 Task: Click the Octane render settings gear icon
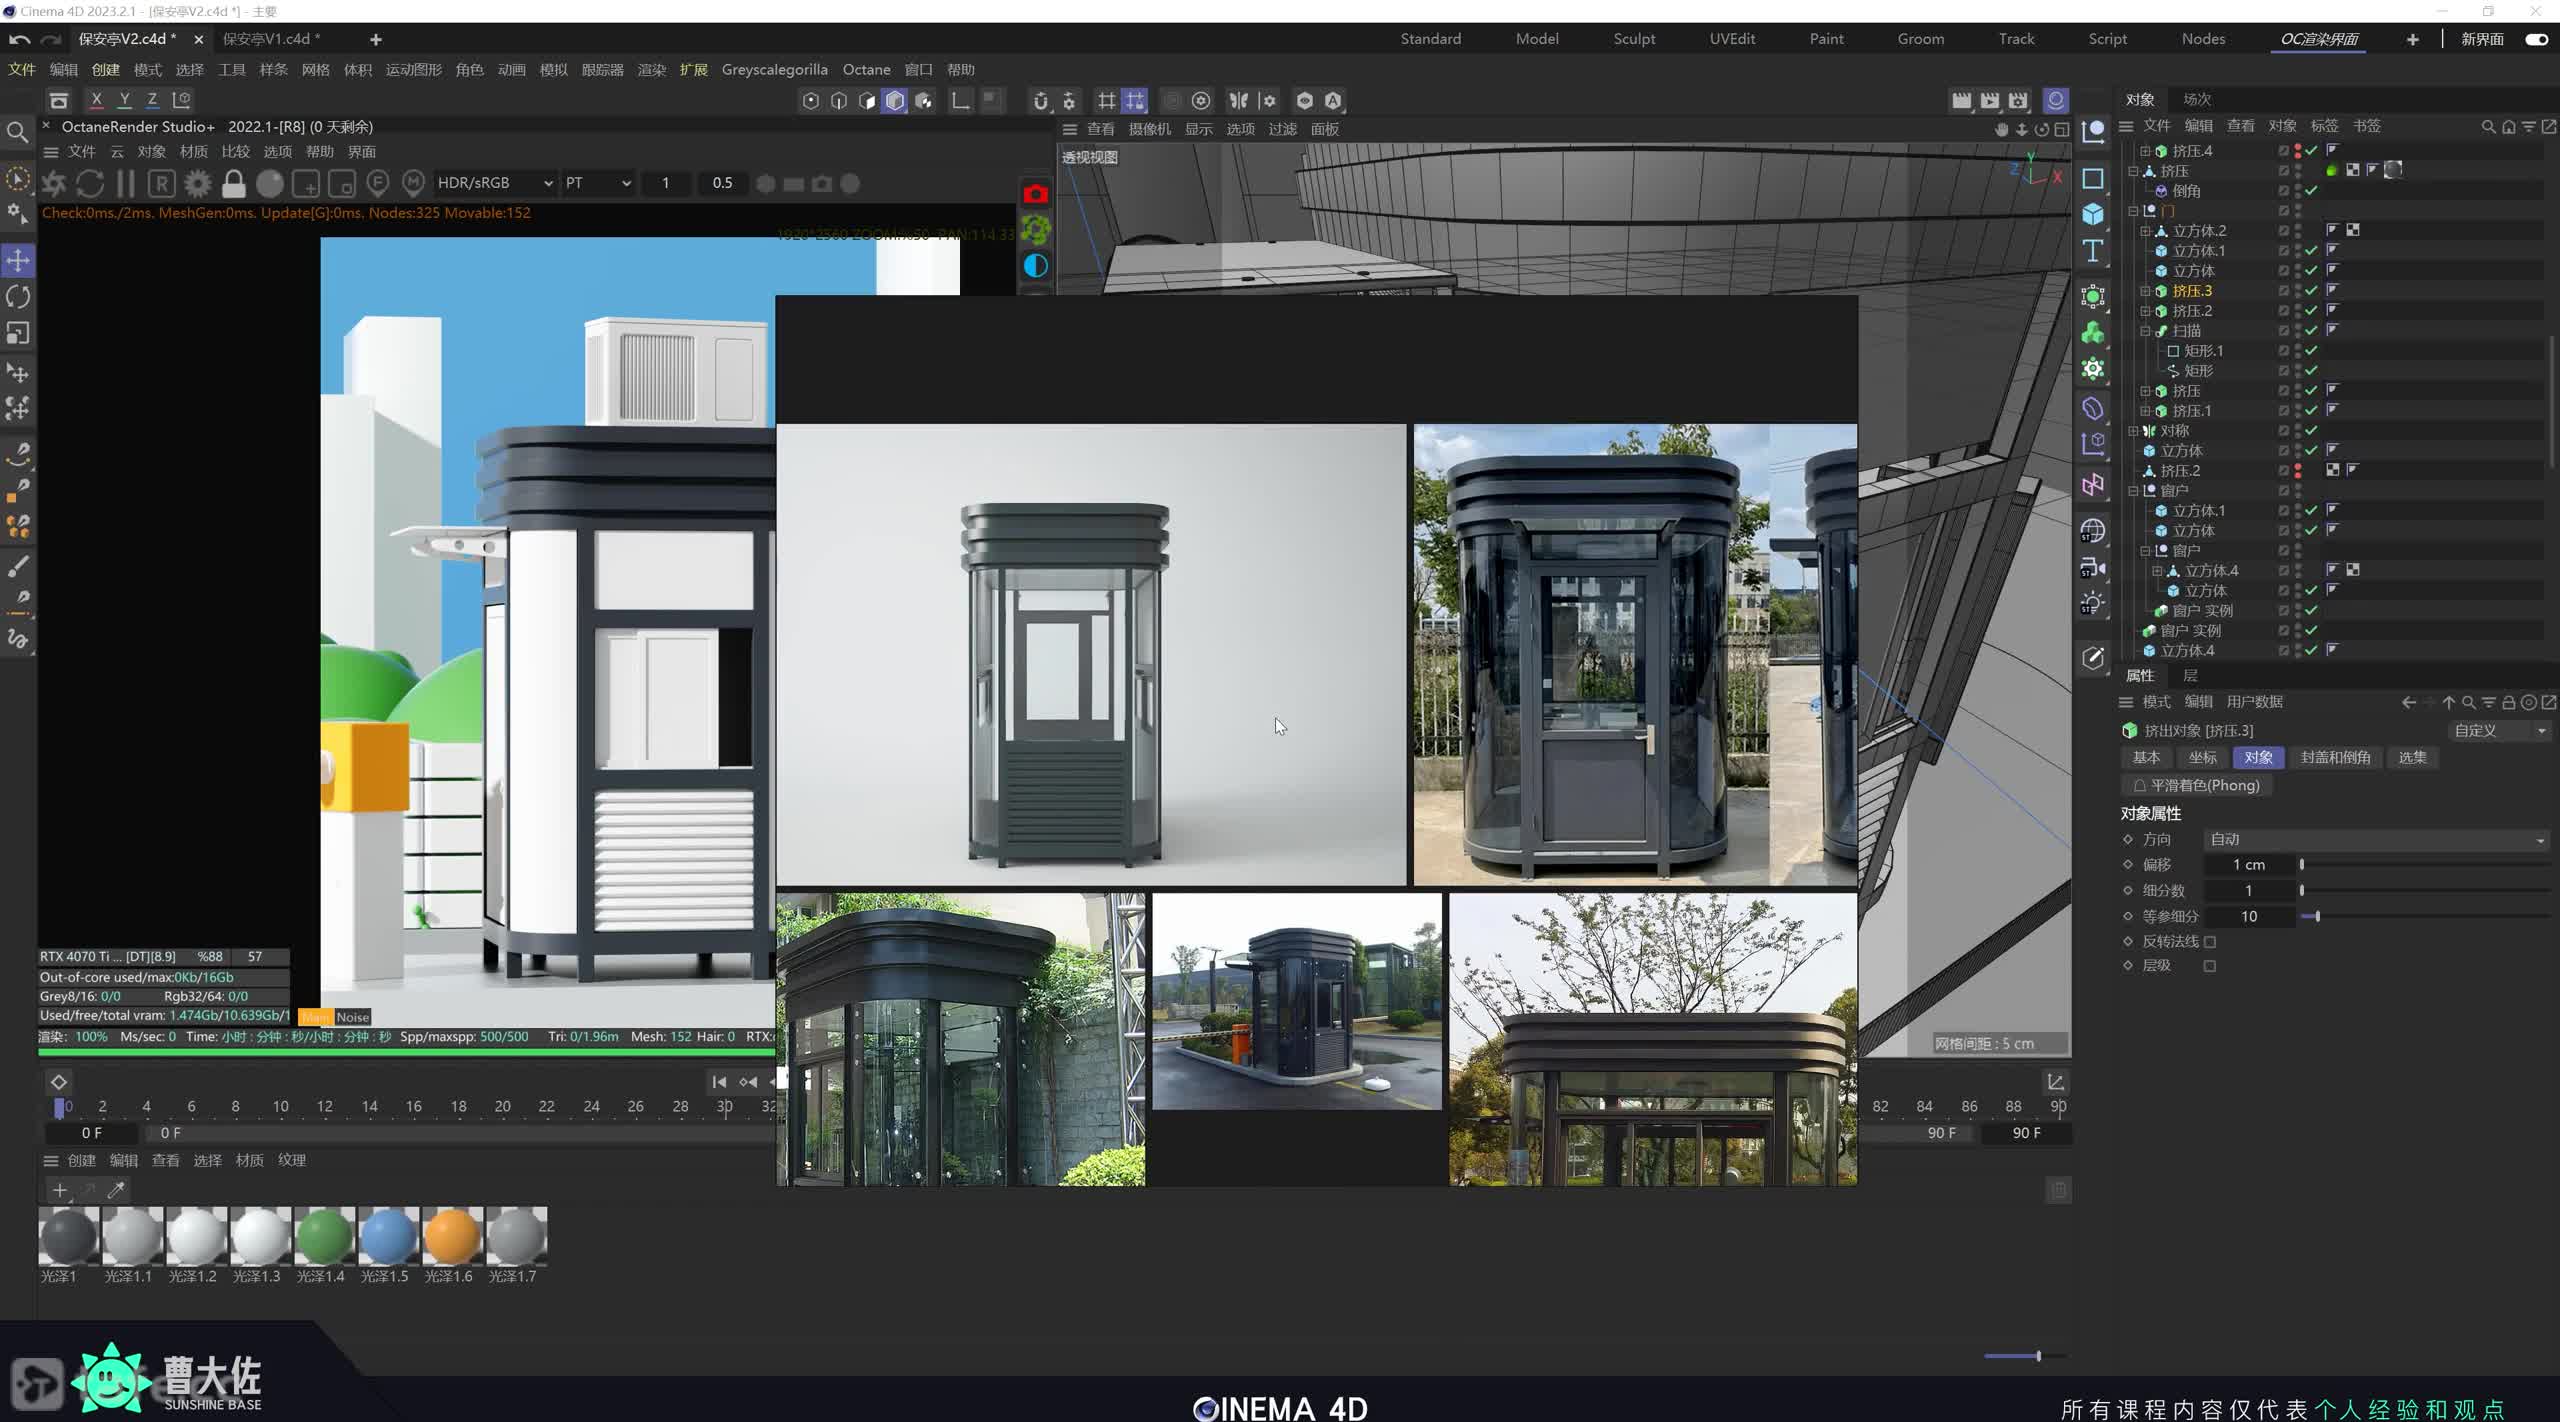tap(198, 184)
